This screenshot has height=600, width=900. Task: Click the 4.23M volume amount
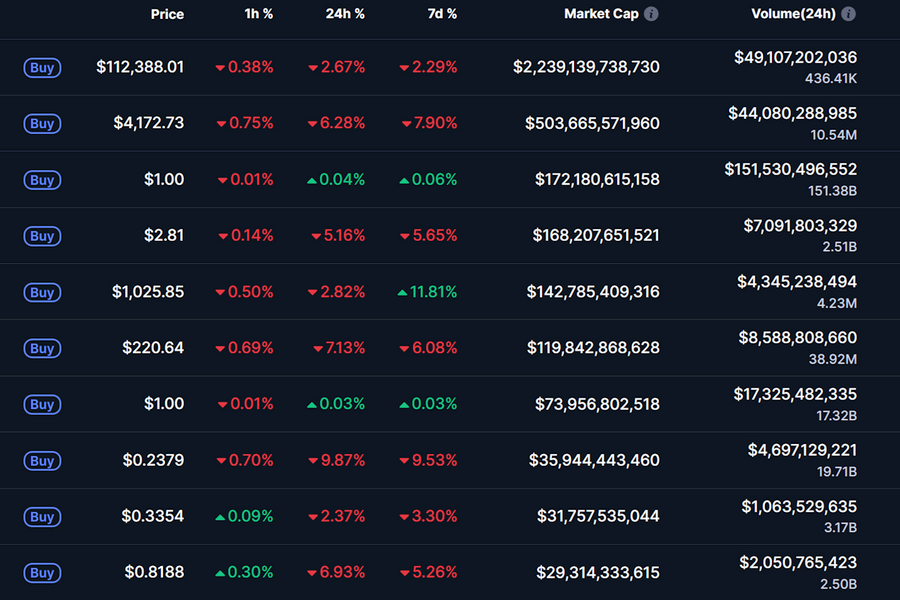tap(837, 303)
